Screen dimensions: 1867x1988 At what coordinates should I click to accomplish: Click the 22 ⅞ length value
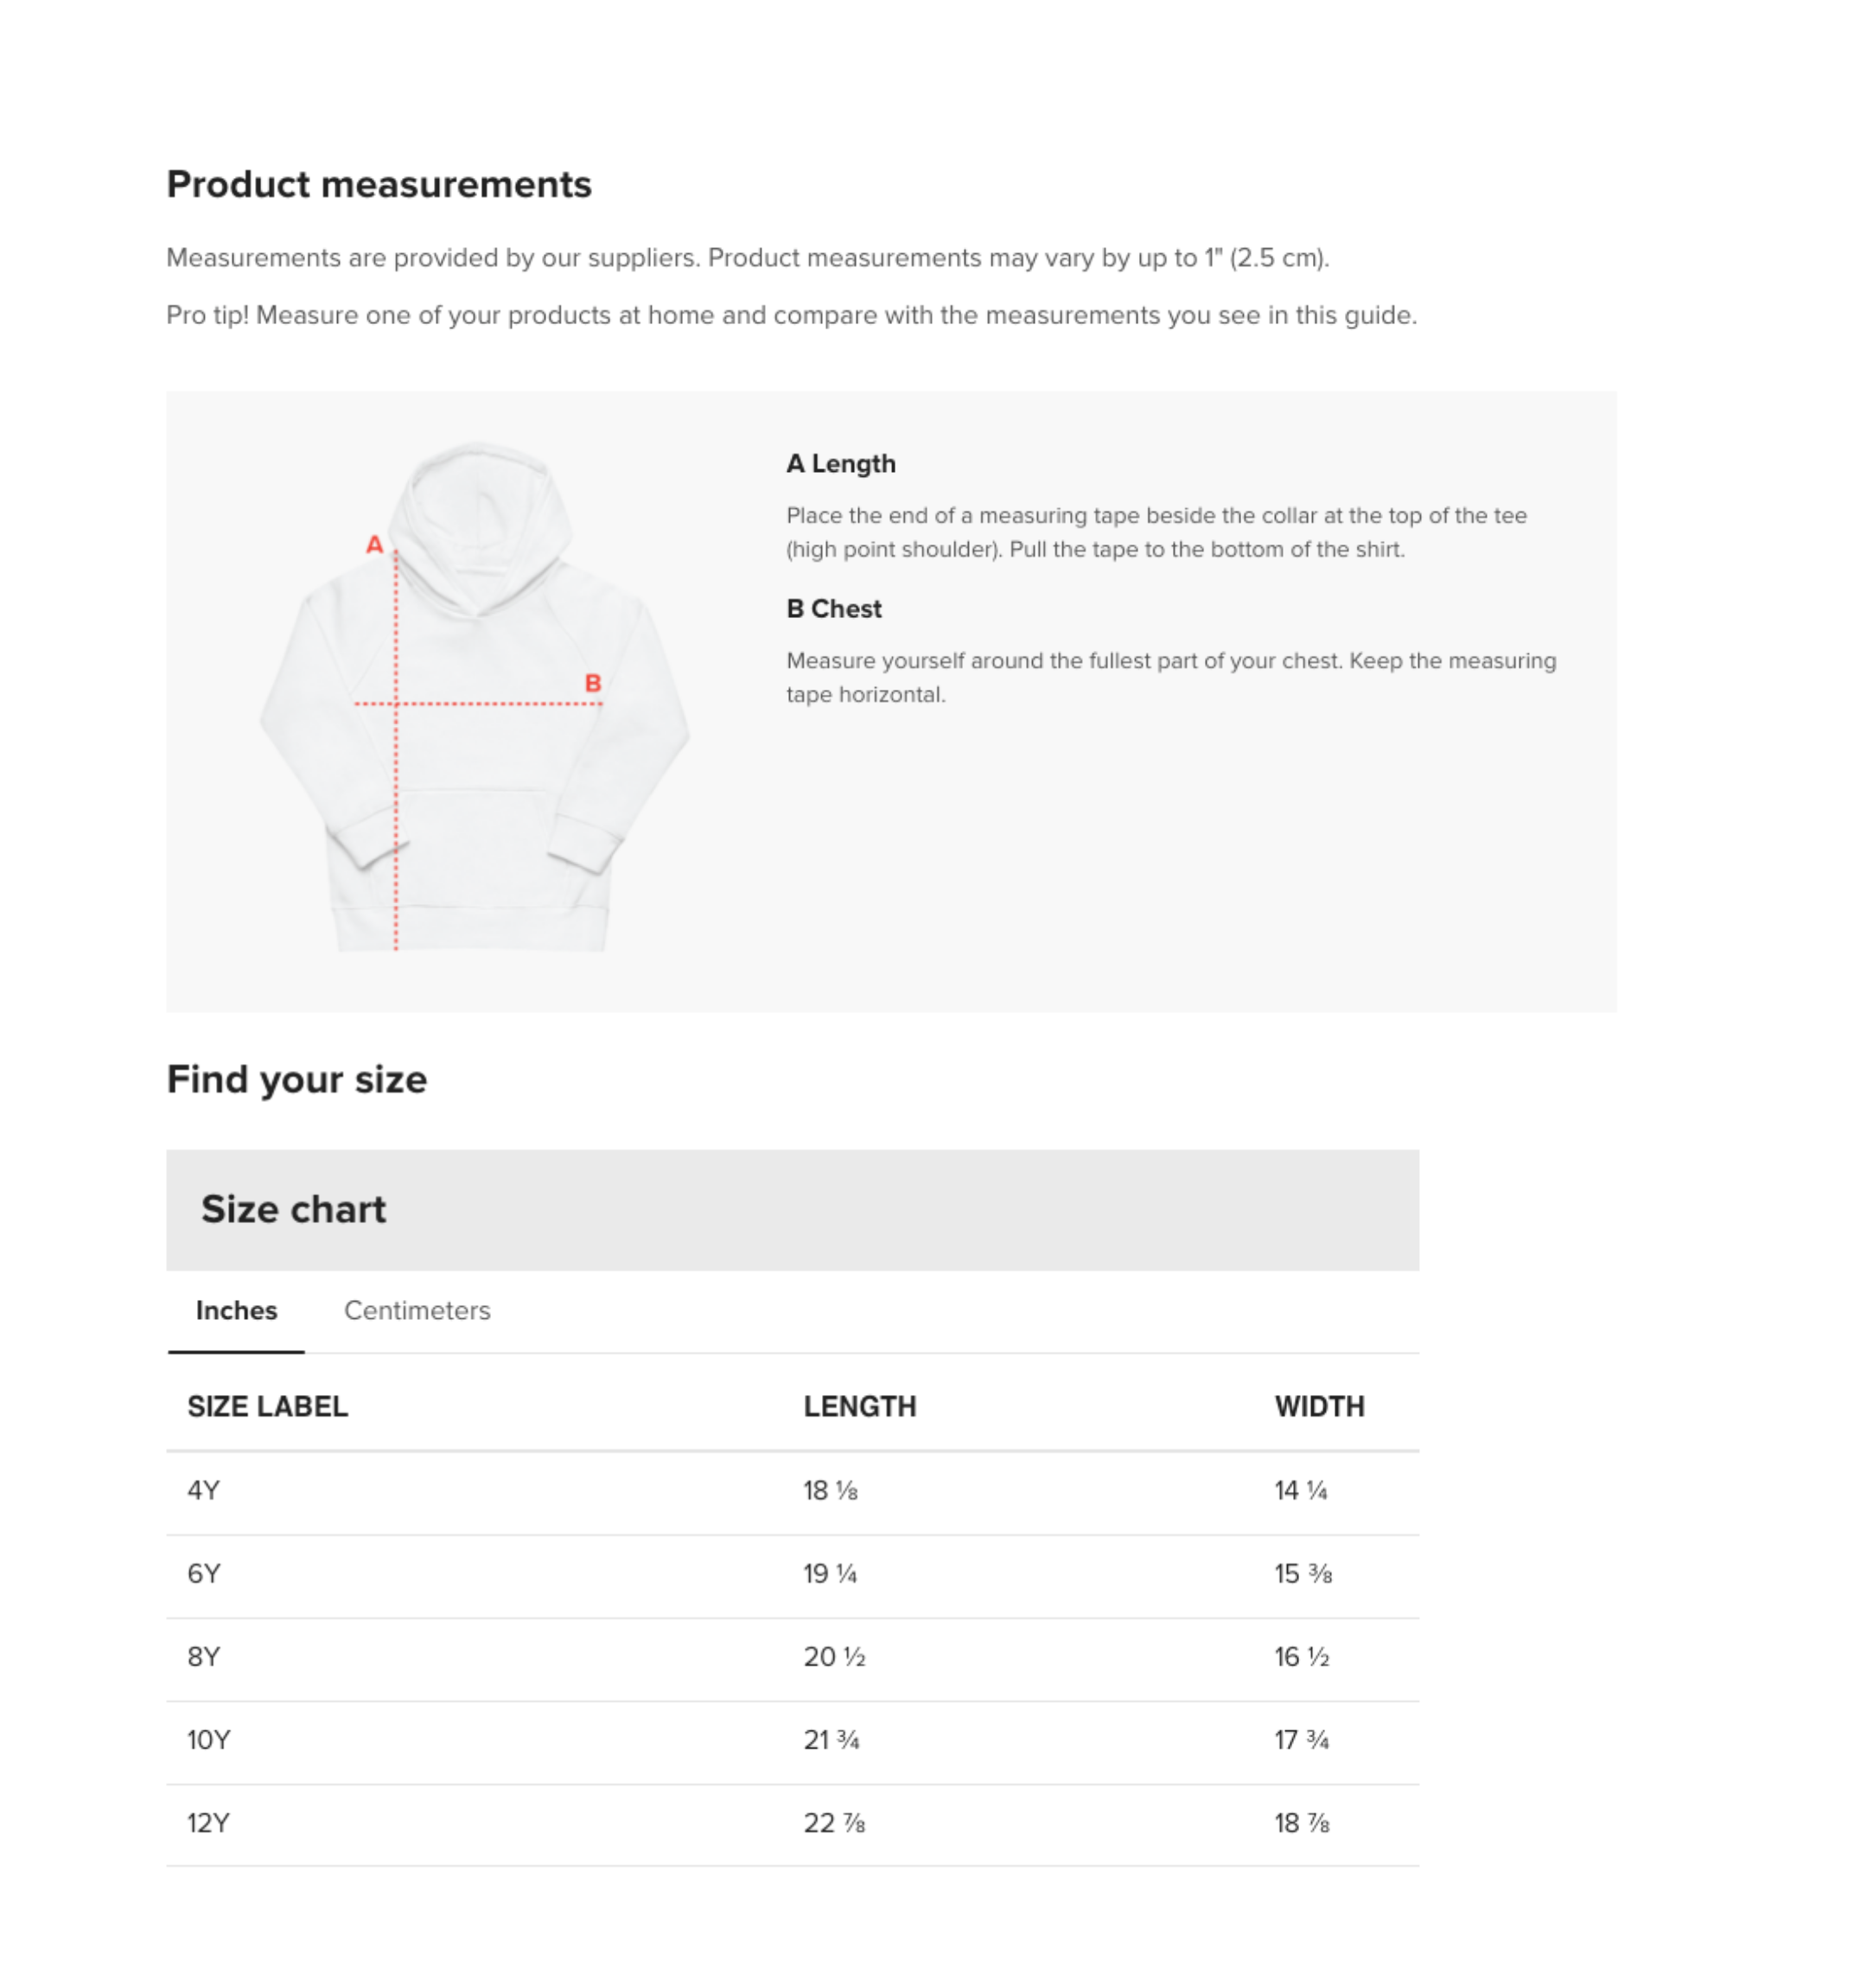coord(834,1823)
